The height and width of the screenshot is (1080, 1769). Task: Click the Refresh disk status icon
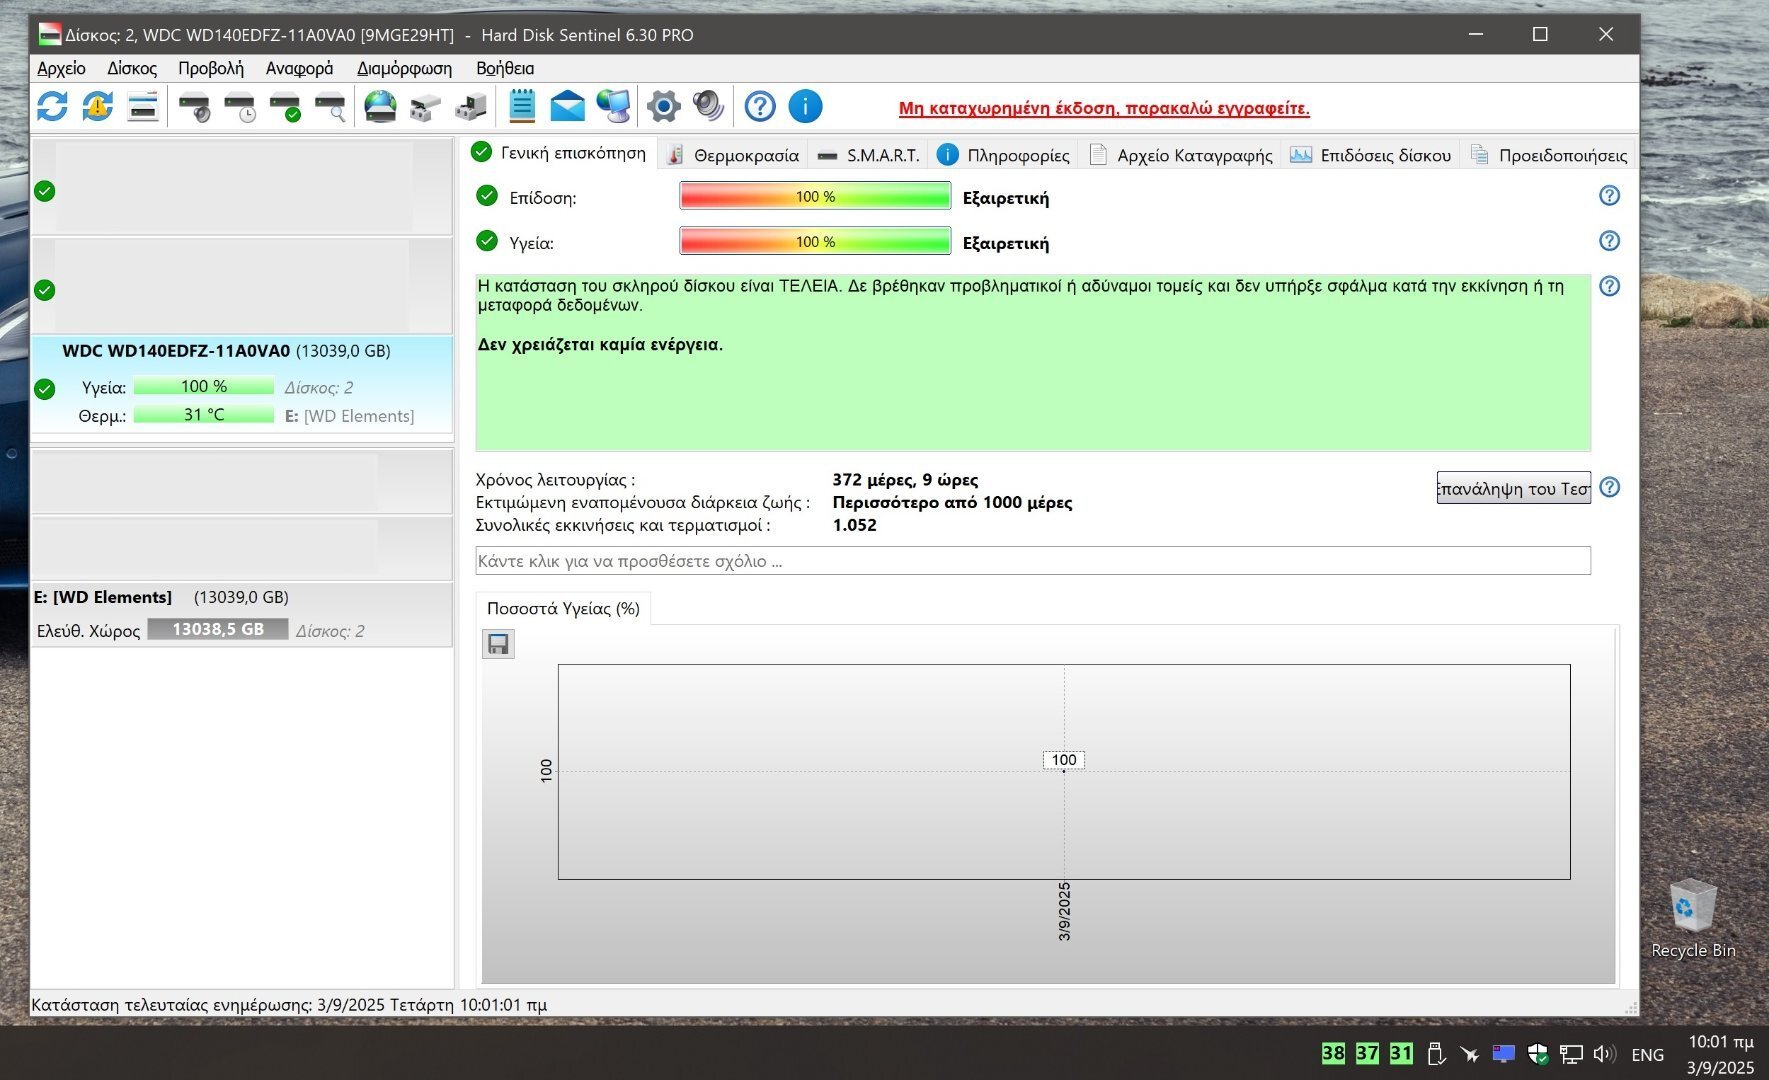(52, 106)
